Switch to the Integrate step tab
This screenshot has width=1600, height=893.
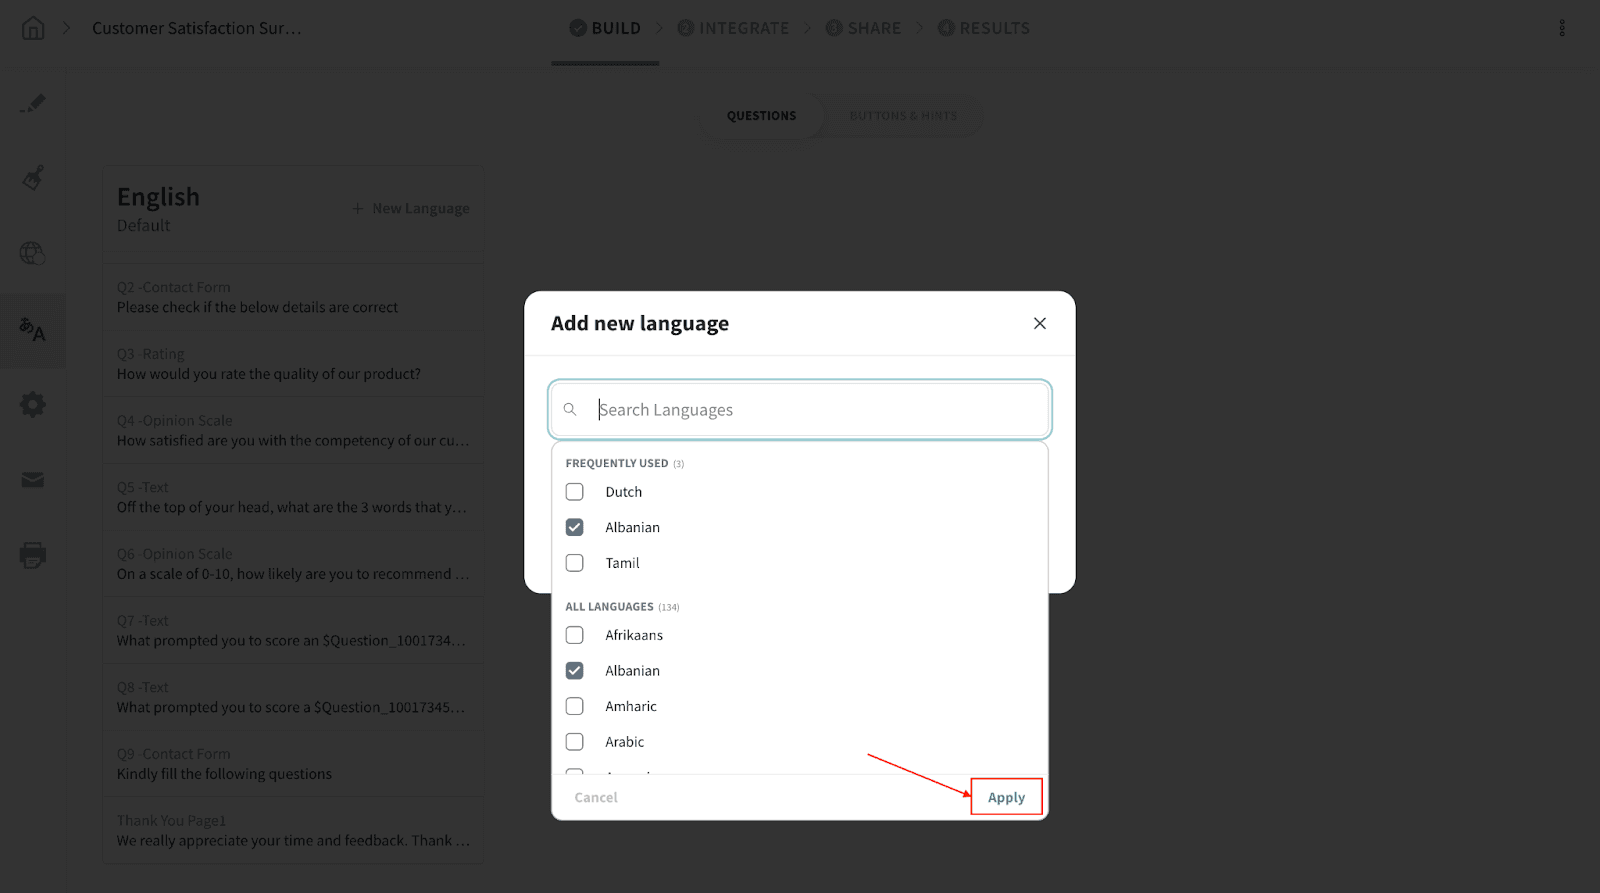733,28
